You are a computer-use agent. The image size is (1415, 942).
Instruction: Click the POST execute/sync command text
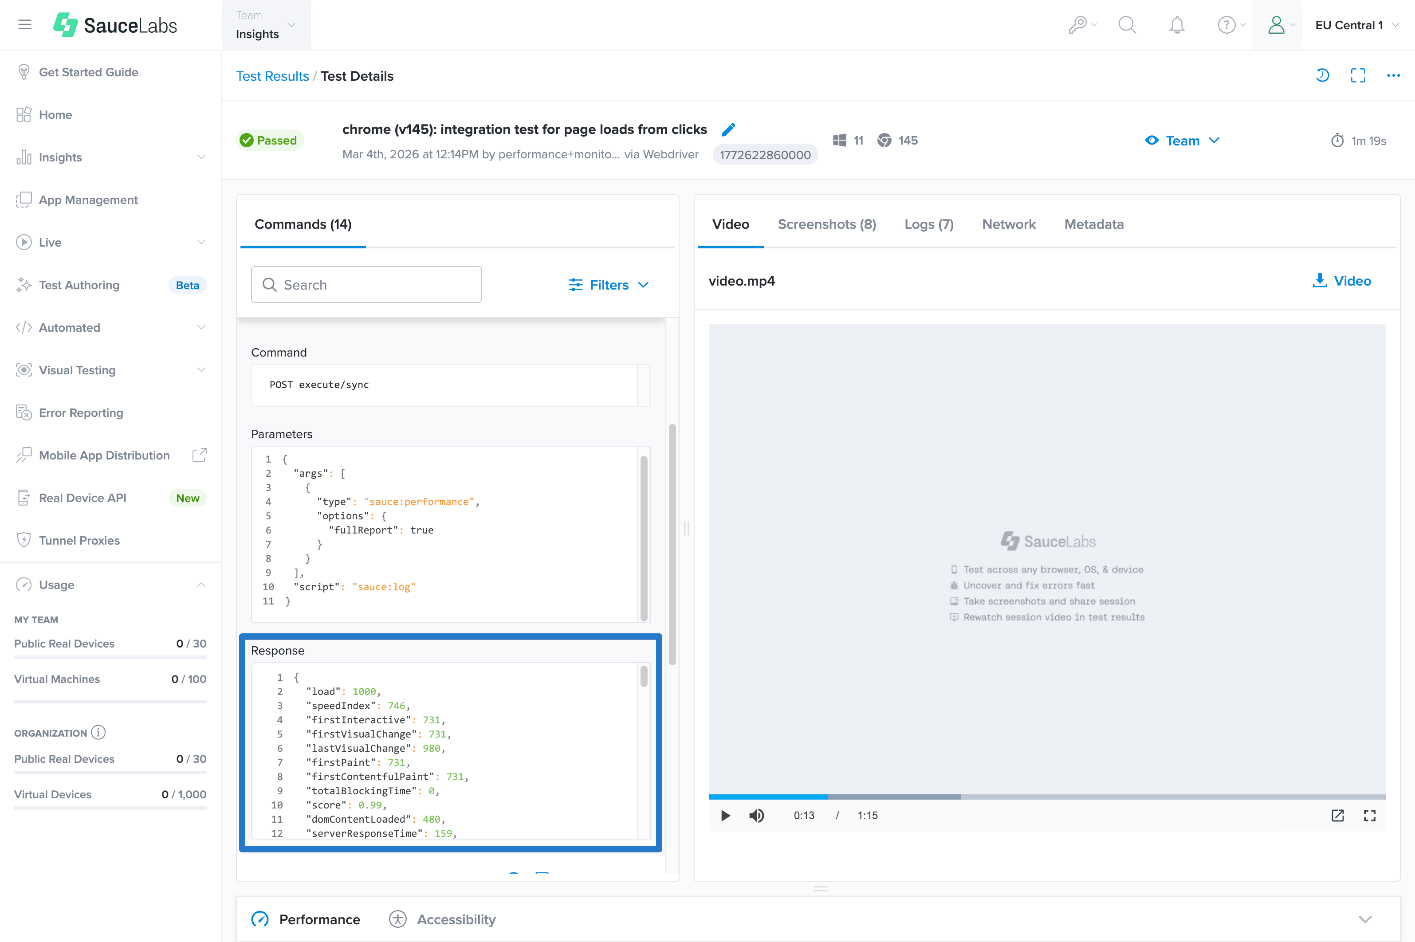click(x=319, y=385)
